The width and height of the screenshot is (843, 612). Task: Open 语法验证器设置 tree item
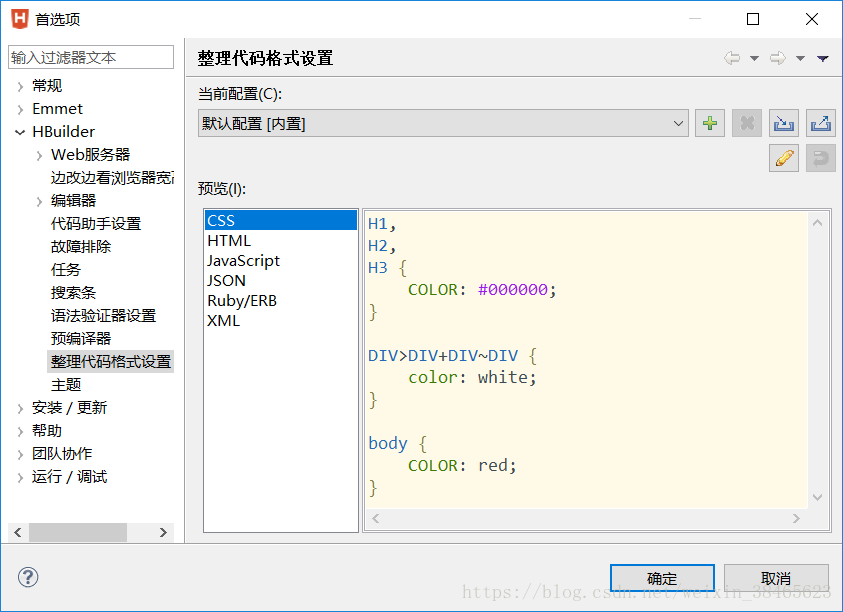(x=103, y=316)
